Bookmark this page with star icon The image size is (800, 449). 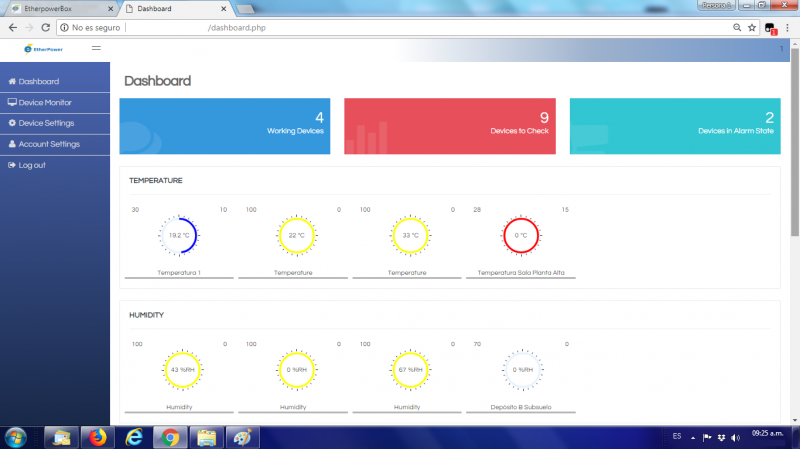pyautogui.click(x=752, y=27)
